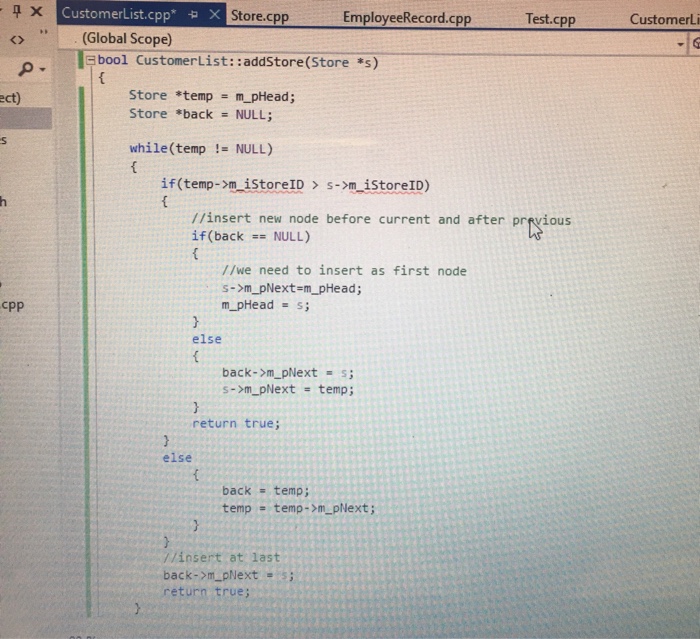
Task: Click the side panel pin icon
Action: point(17,11)
